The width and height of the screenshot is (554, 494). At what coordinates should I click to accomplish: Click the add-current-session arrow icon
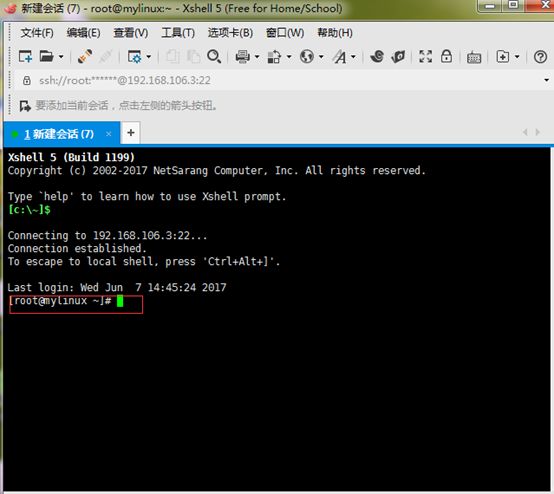pos(25,106)
